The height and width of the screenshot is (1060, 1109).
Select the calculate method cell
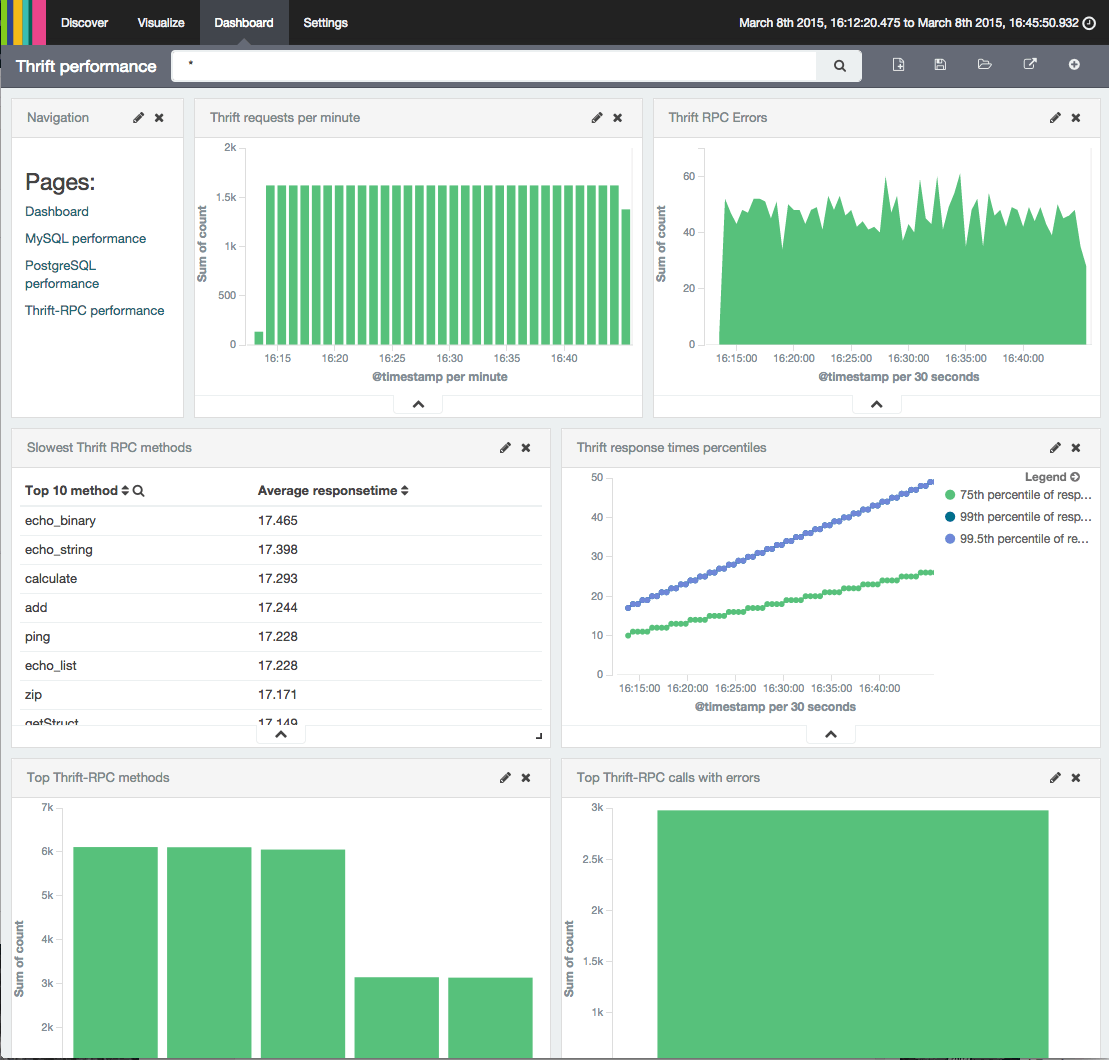pyautogui.click(x=51, y=578)
